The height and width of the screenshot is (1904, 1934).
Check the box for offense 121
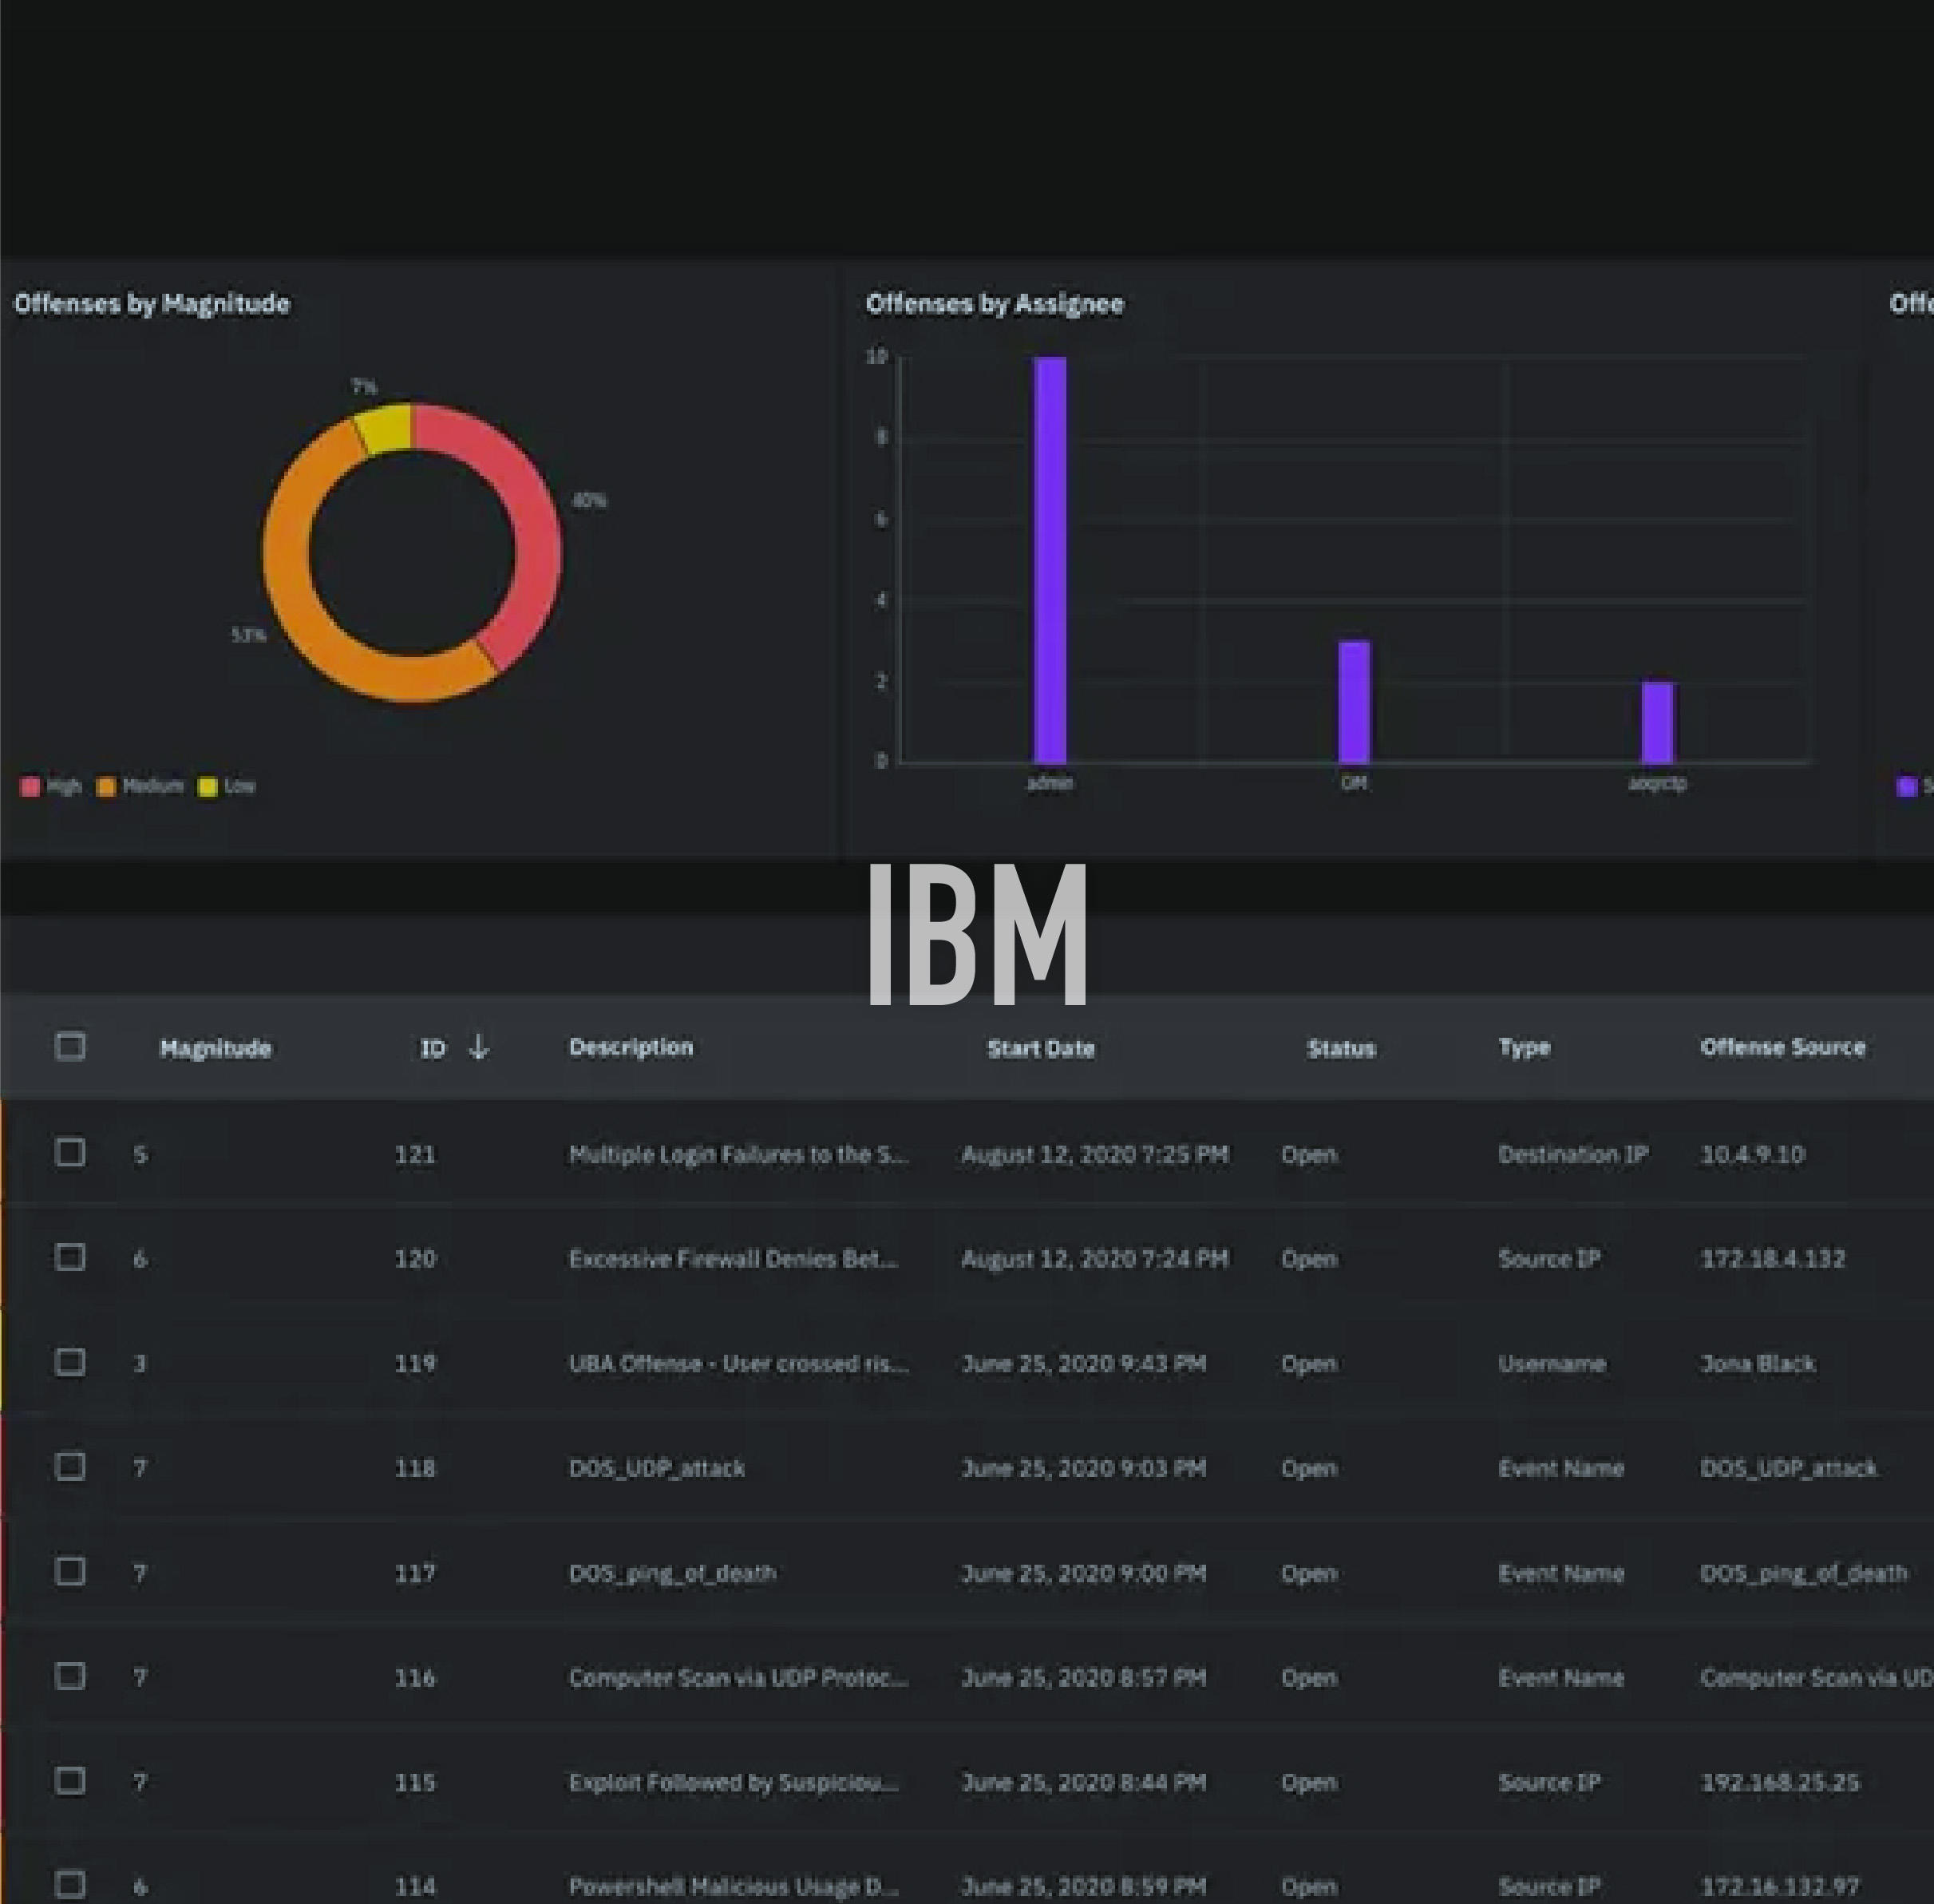(x=70, y=1152)
